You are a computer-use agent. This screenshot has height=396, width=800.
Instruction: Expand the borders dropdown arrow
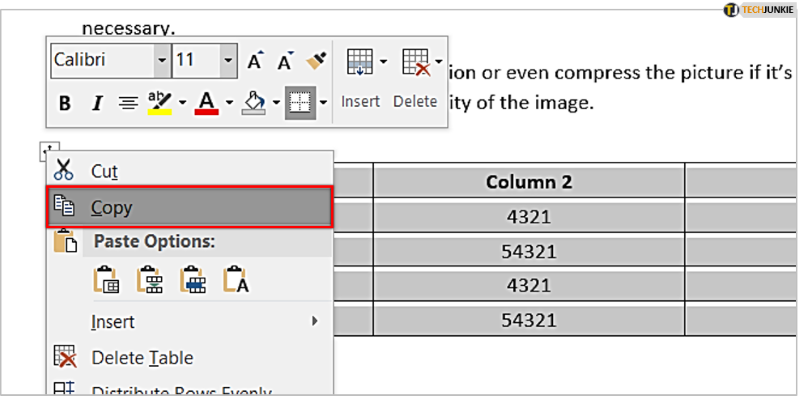323,103
